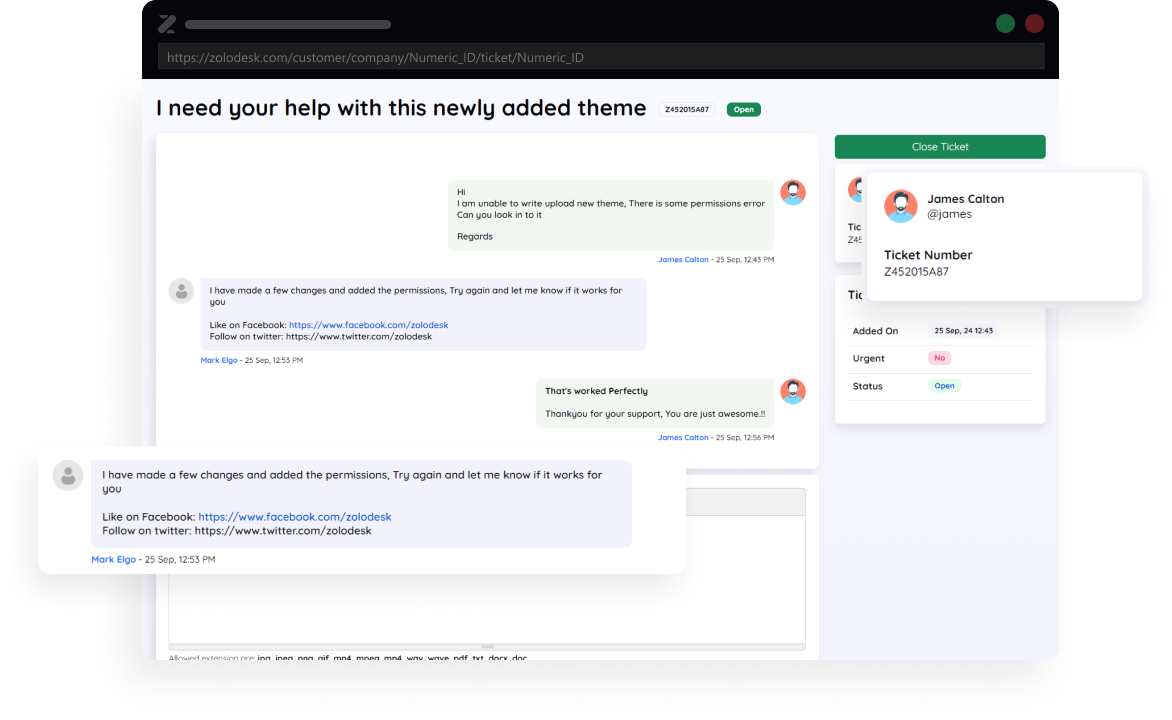1172x720 pixels.
Task: Click the Z452015A87 badge beside the title
Action: click(687, 109)
